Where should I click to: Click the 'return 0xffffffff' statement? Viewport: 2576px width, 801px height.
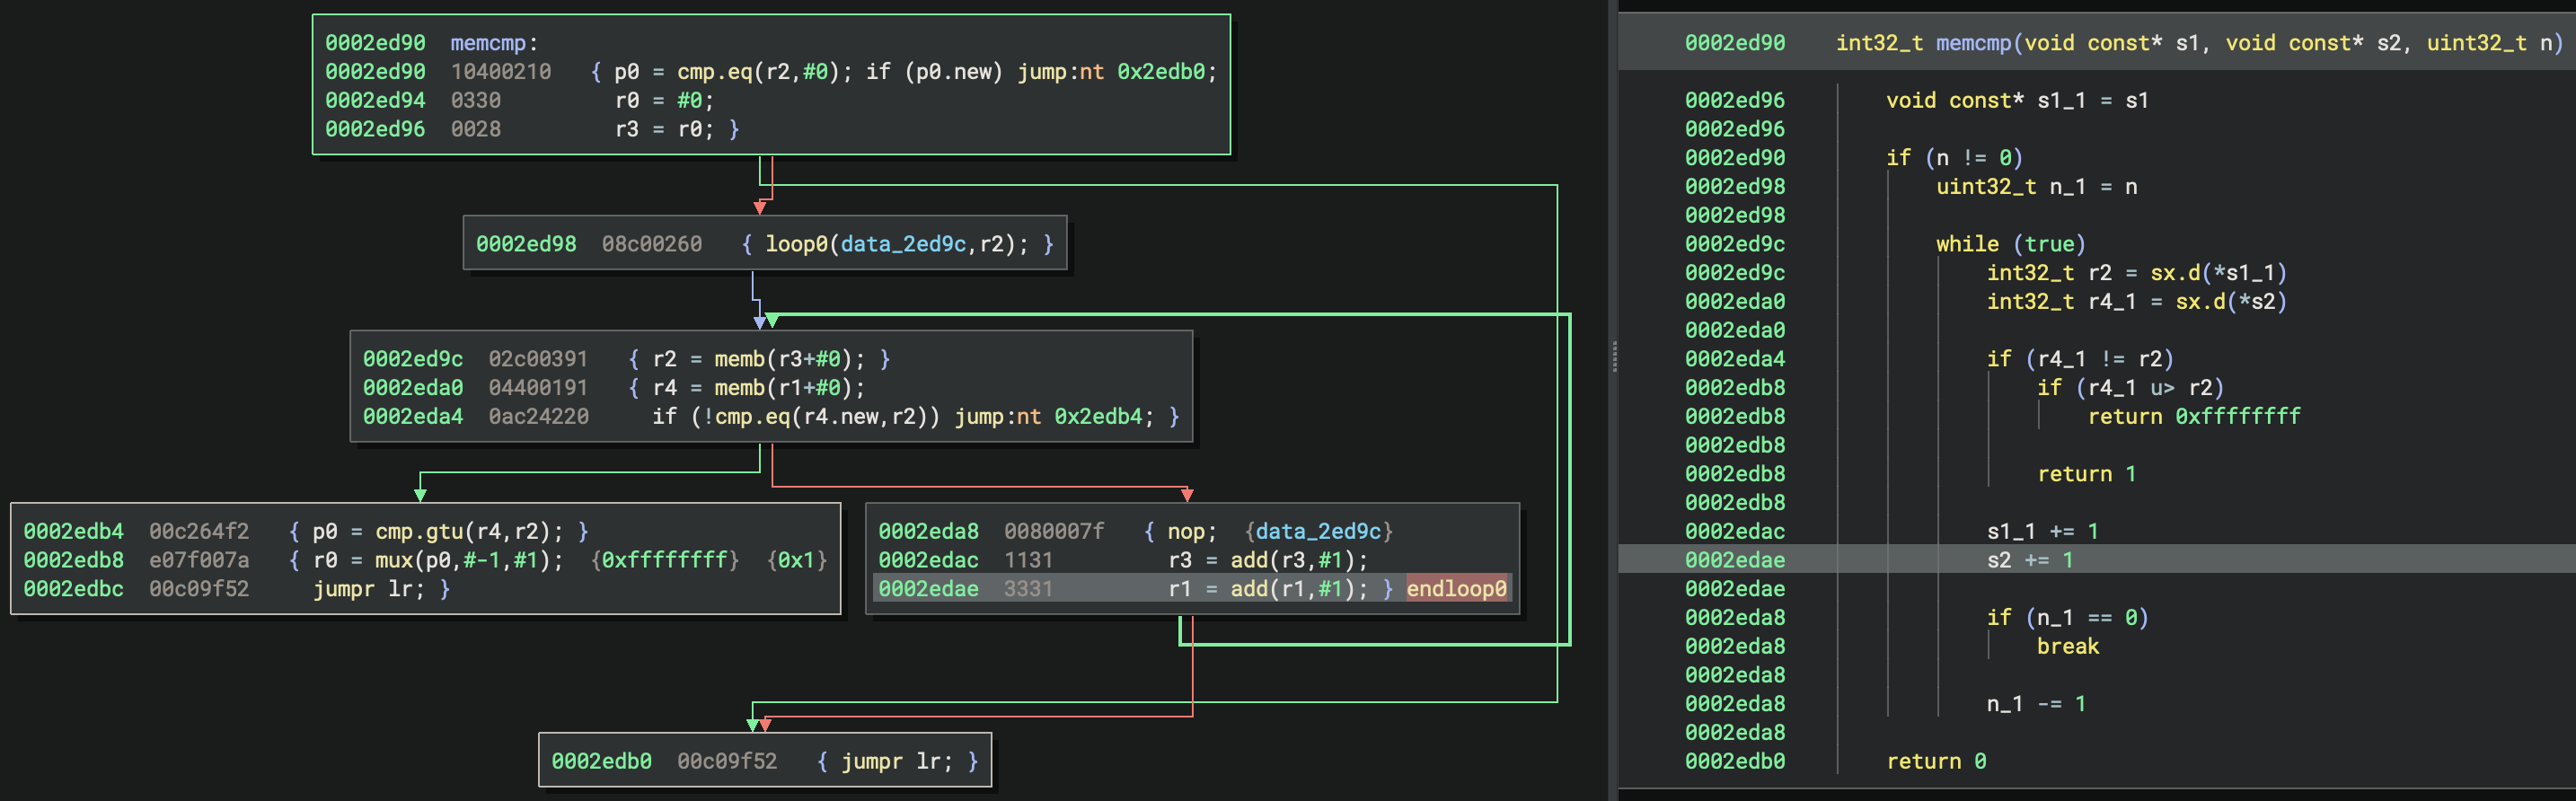[2193, 417]
